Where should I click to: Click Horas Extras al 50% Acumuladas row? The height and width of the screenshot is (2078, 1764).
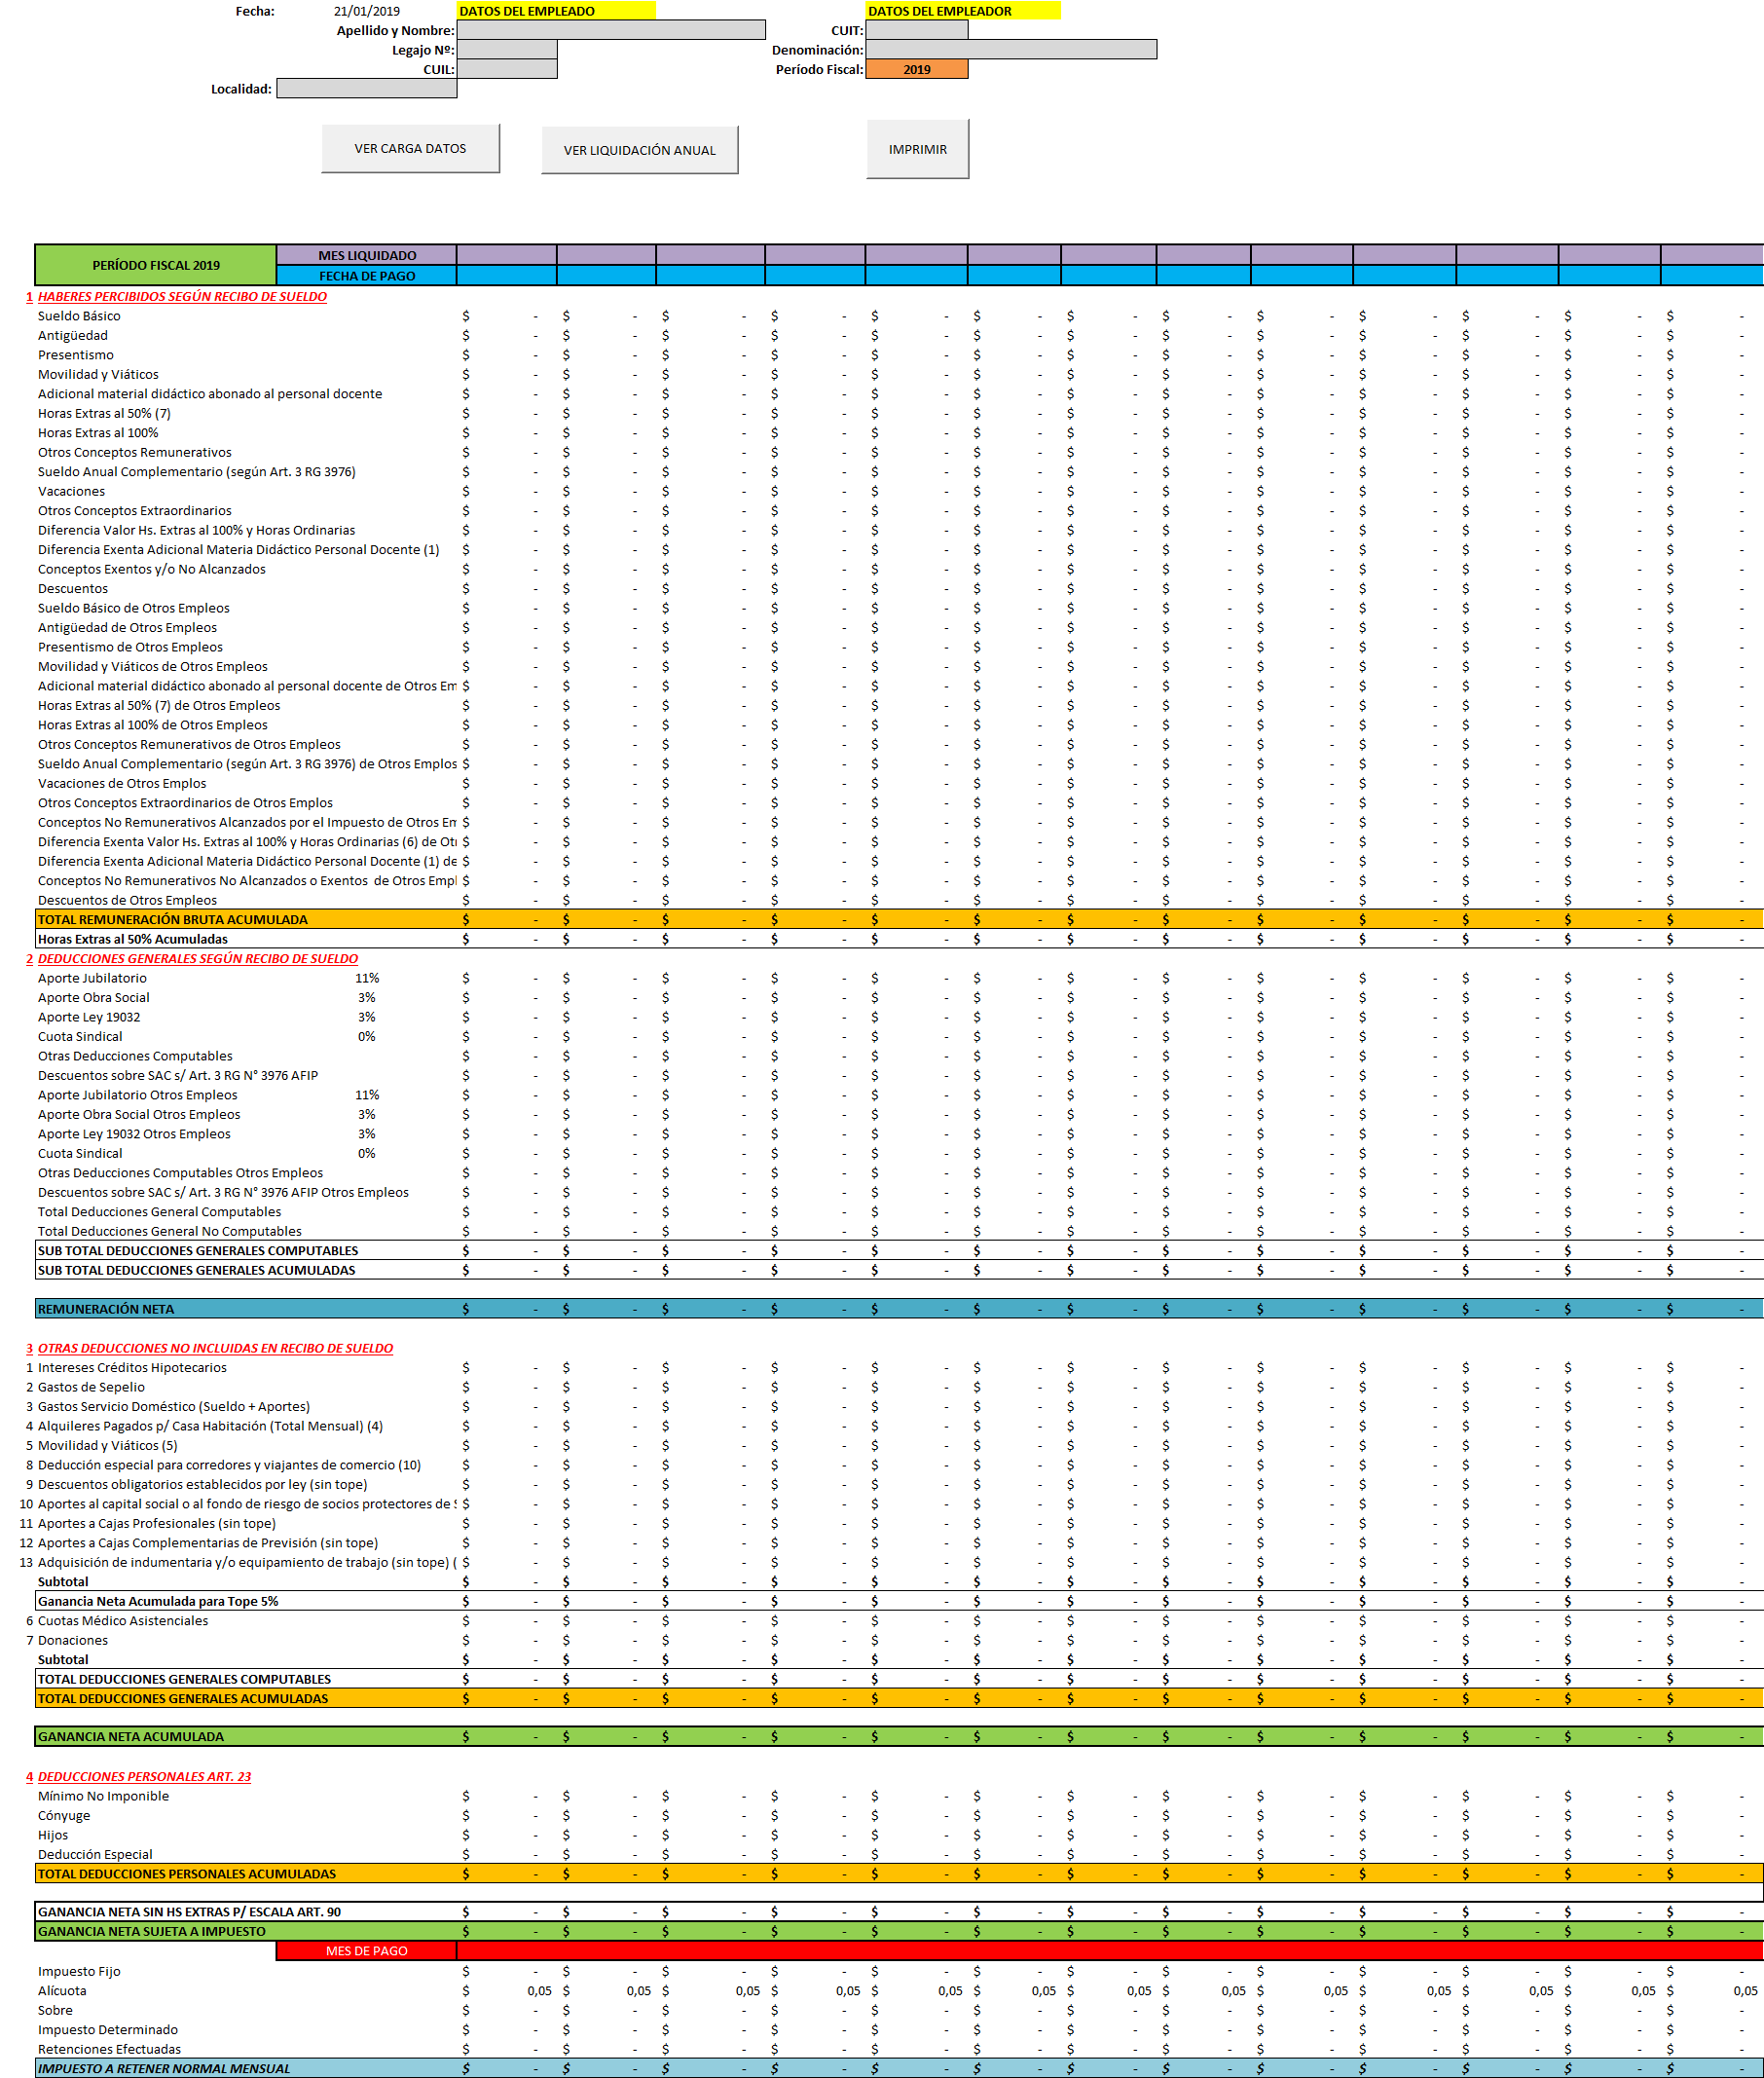899,939
